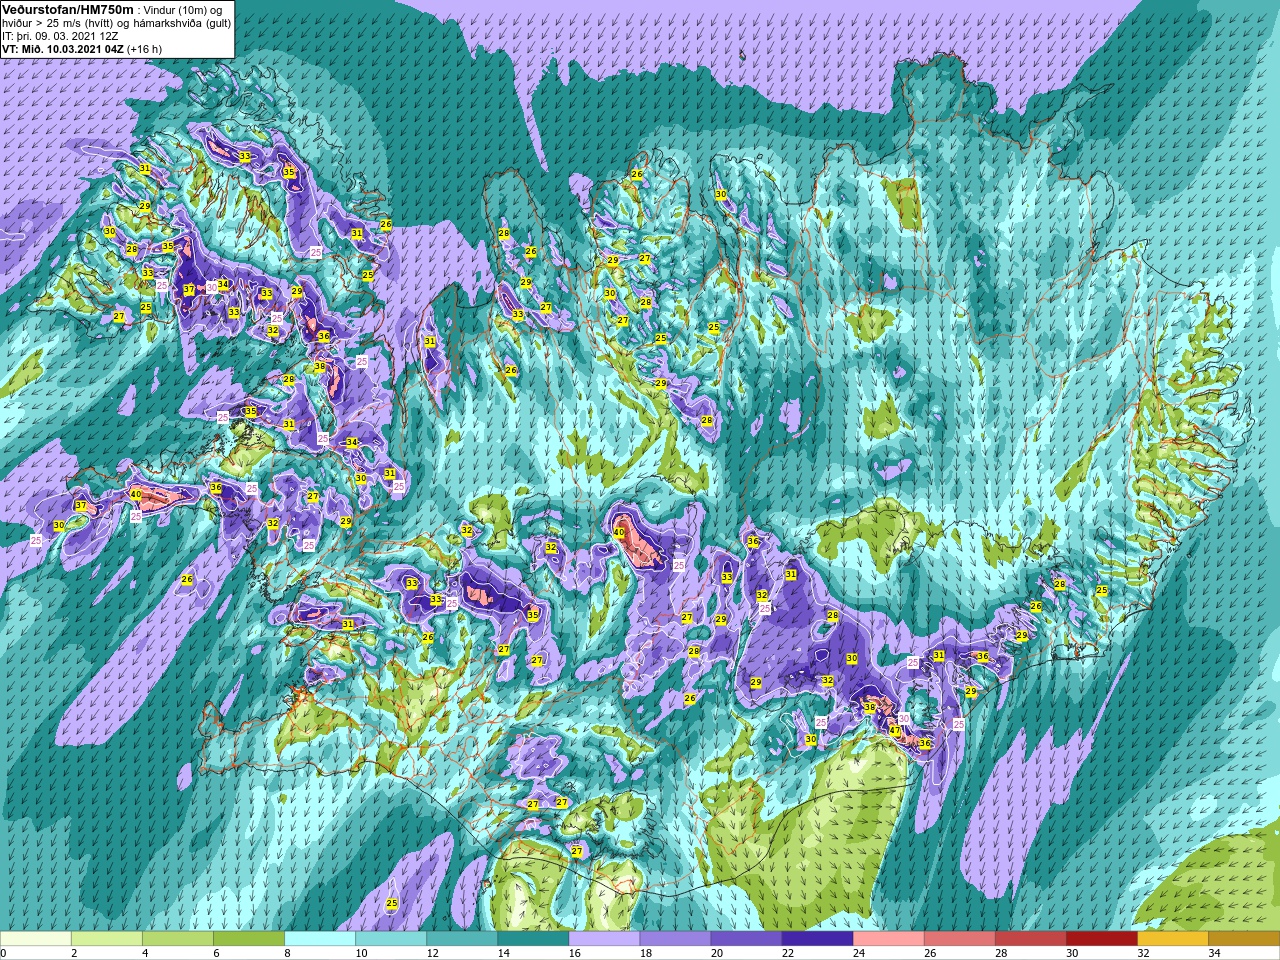1280x960 pixels.
Task: Select the legend swatch between 16 and 18
Action: pyautogui.click(x=604, y=939)
